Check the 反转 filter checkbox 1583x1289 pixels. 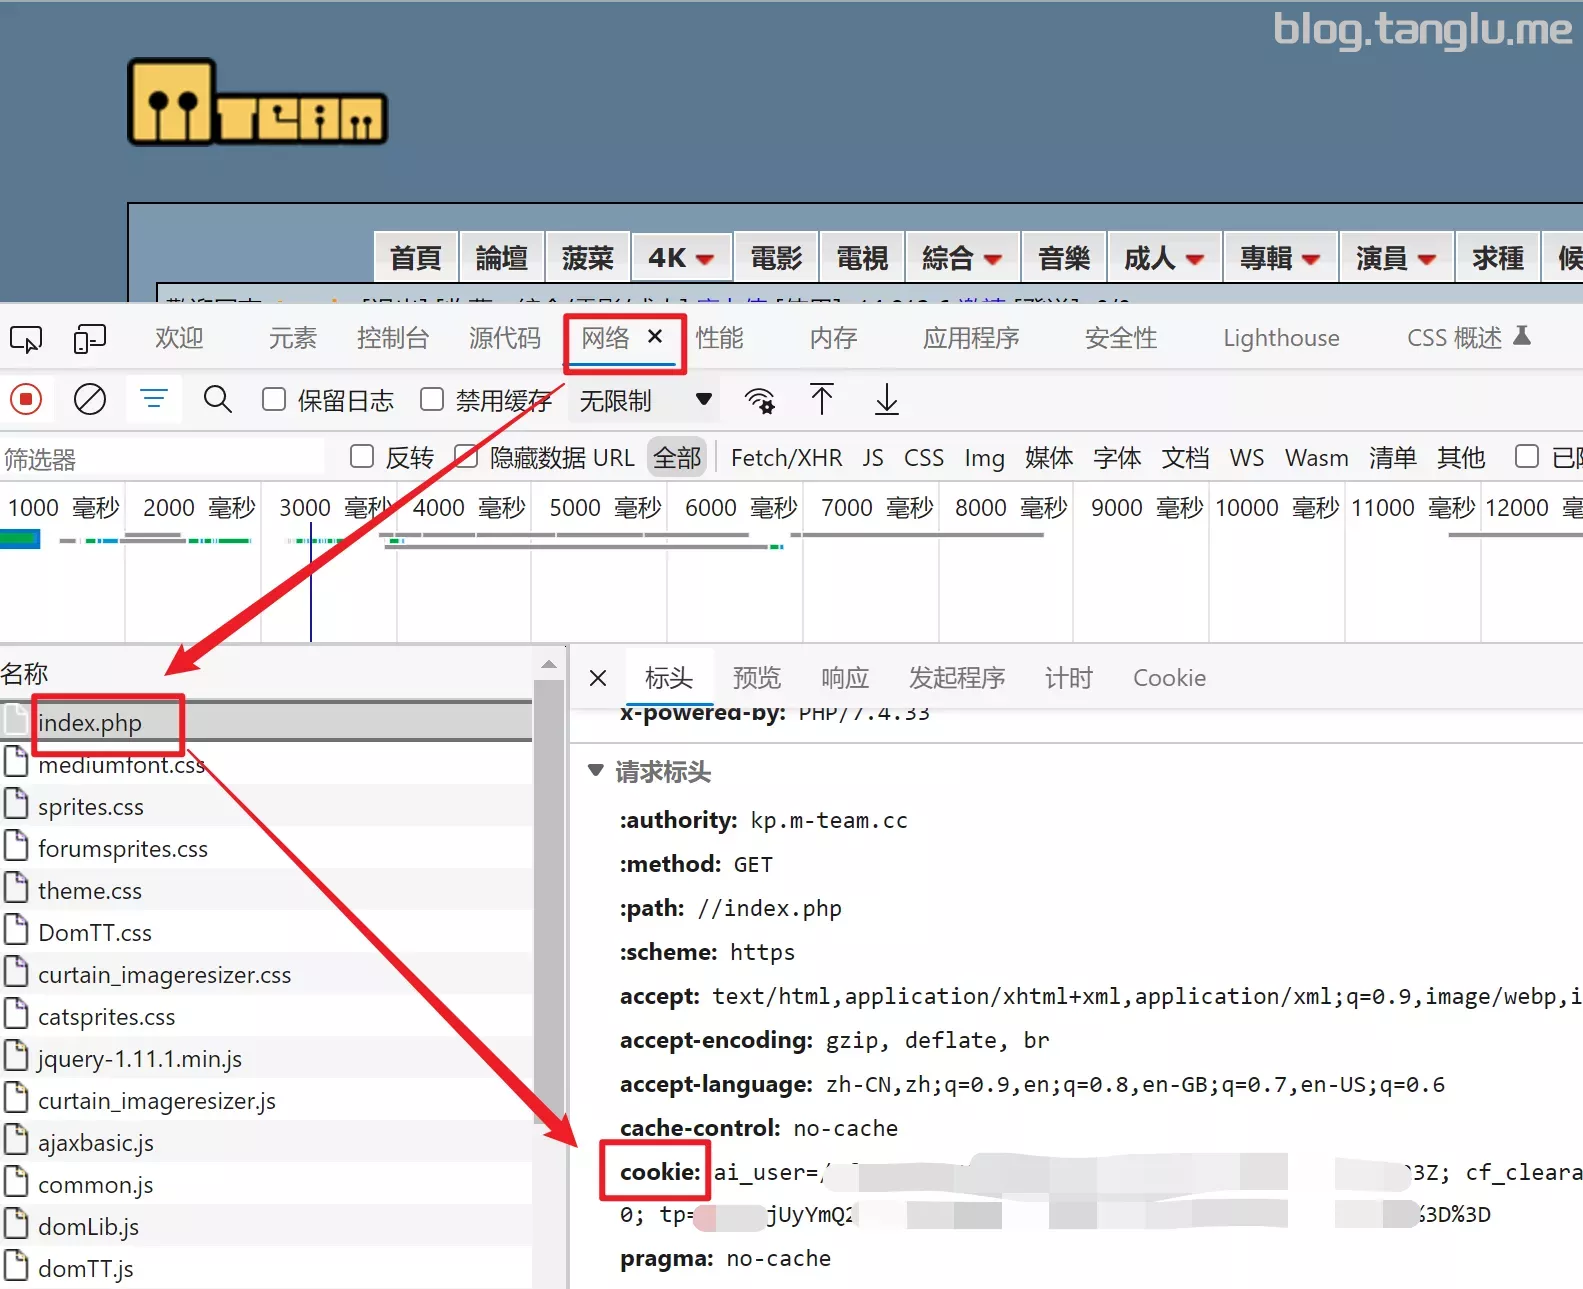(x=362, y=457)
